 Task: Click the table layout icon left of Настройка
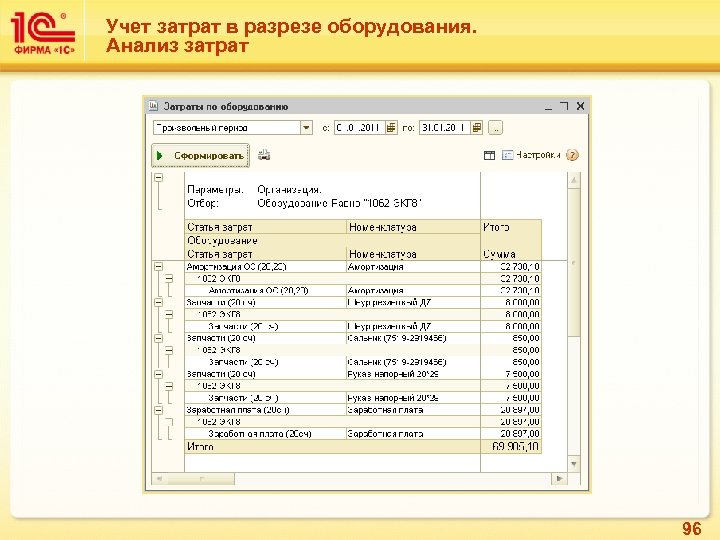(489, 156)
